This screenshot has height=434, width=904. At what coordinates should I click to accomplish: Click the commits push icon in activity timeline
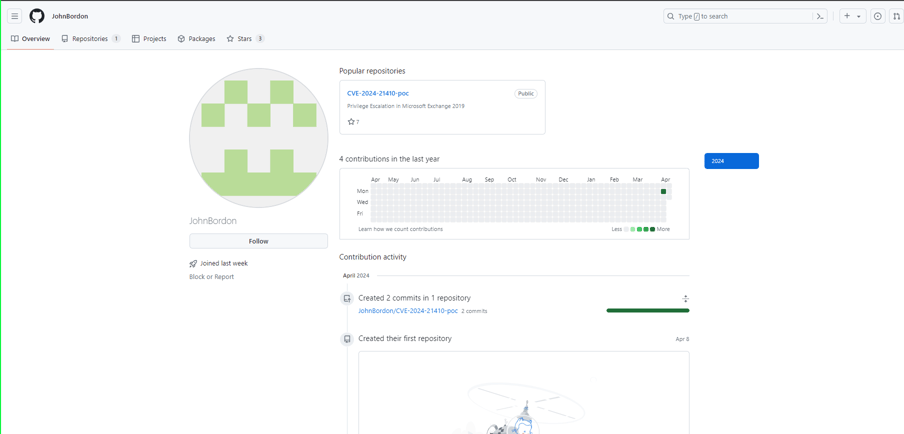pyautogui.click(x=346, y=299)
